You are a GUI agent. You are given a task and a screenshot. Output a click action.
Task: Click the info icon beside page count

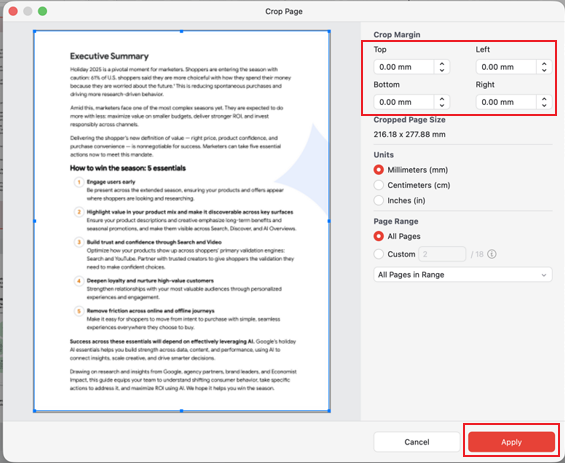[492, 254]
